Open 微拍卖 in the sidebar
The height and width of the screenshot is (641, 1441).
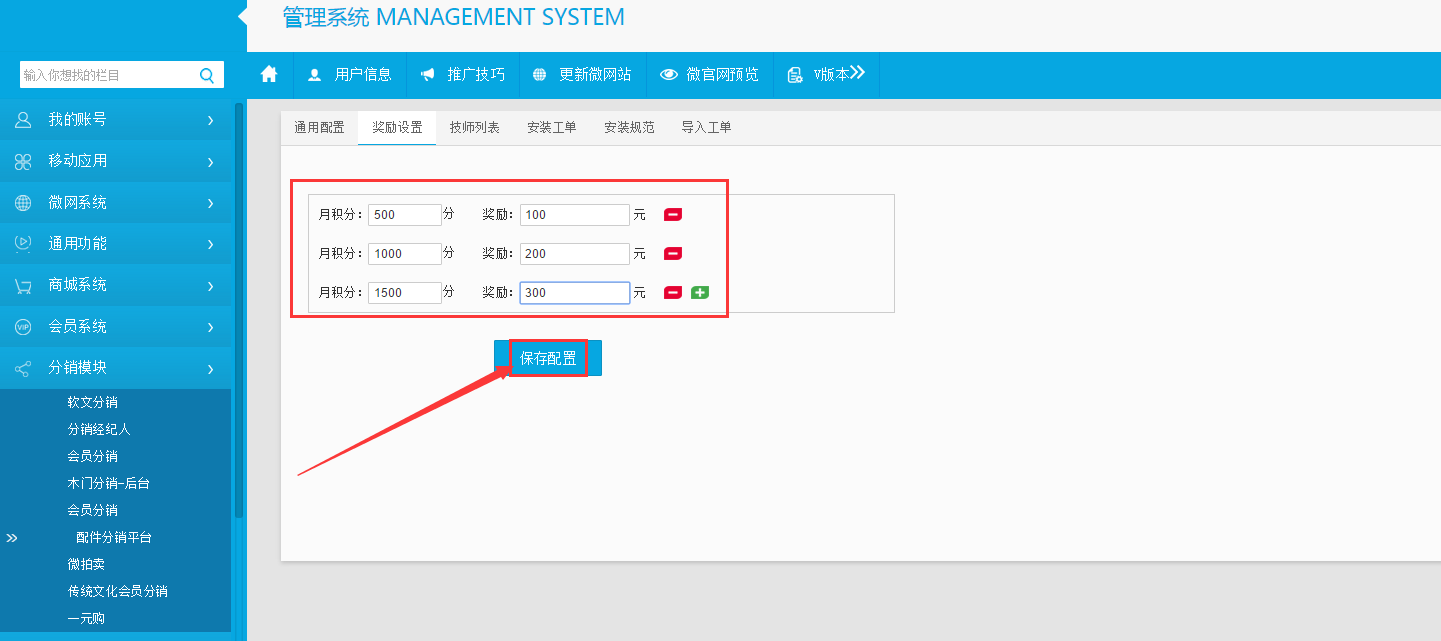point(86,564)
